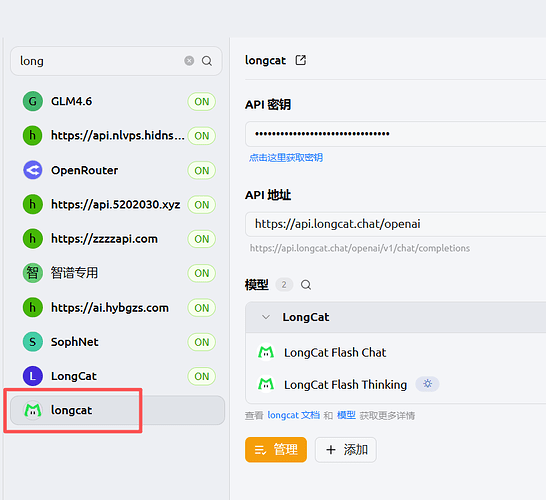Click the avatar of ai.hybgzs.com provider
The width and height of the screenshot is (546, 500).
tap(33, 308)
